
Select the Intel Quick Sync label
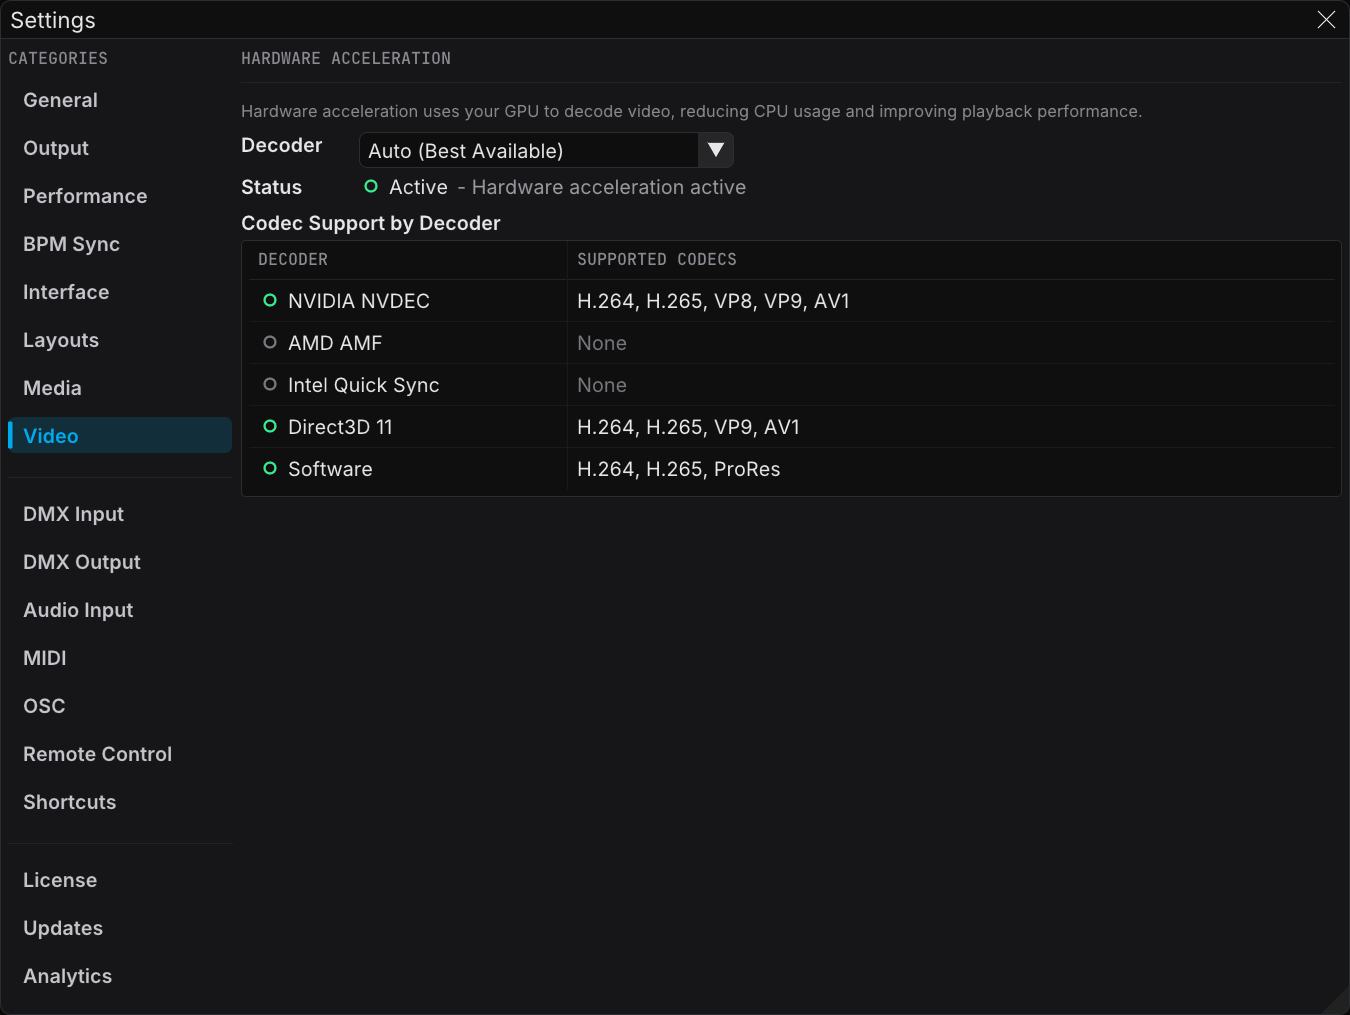(364, 385)
